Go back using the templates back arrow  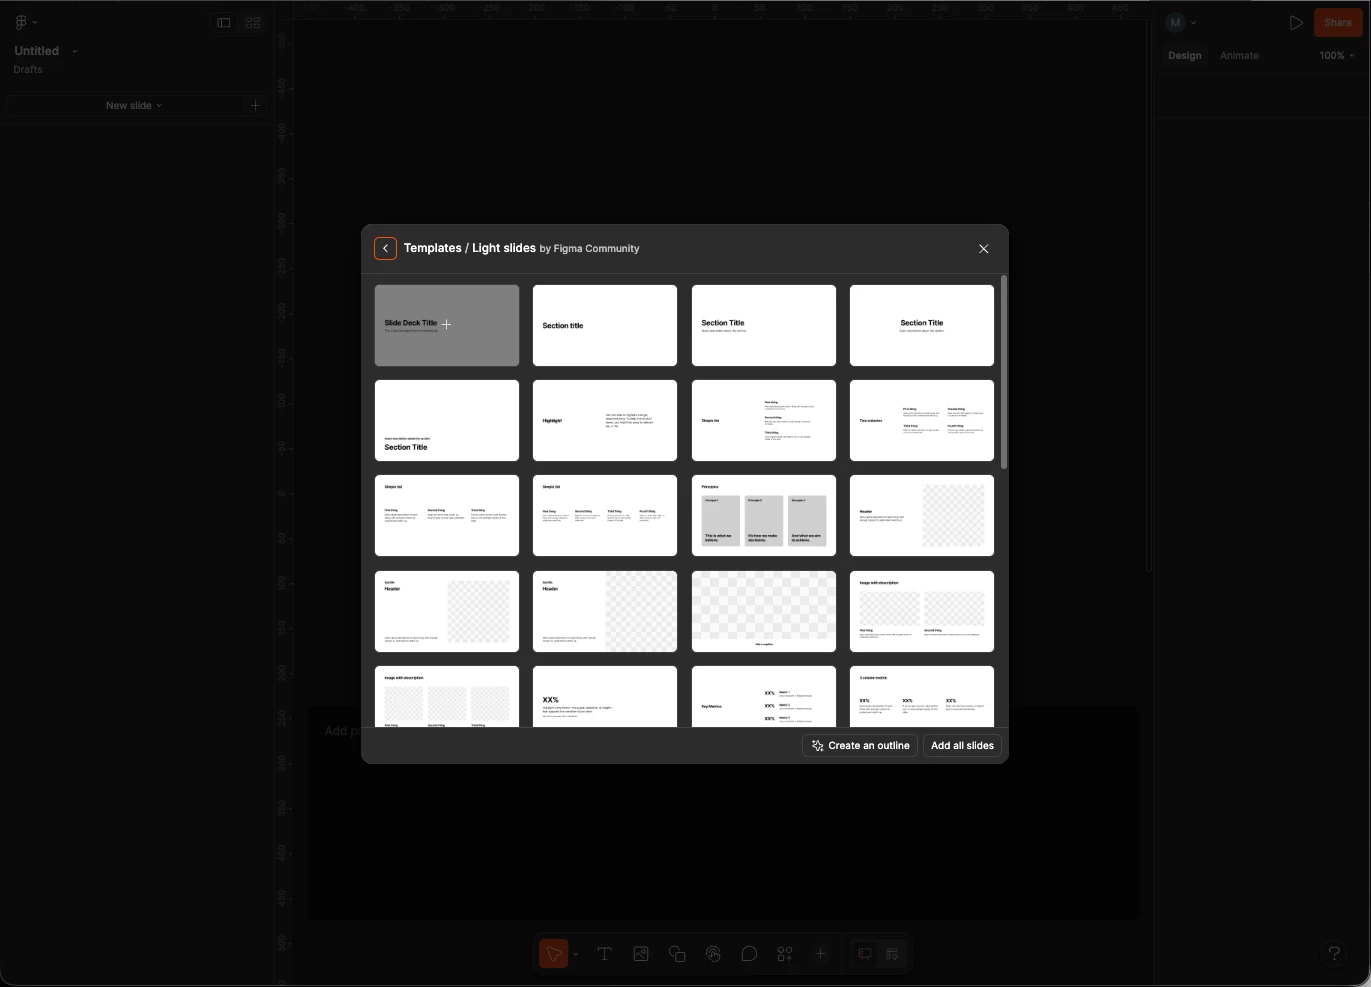[x=385, y=248]
